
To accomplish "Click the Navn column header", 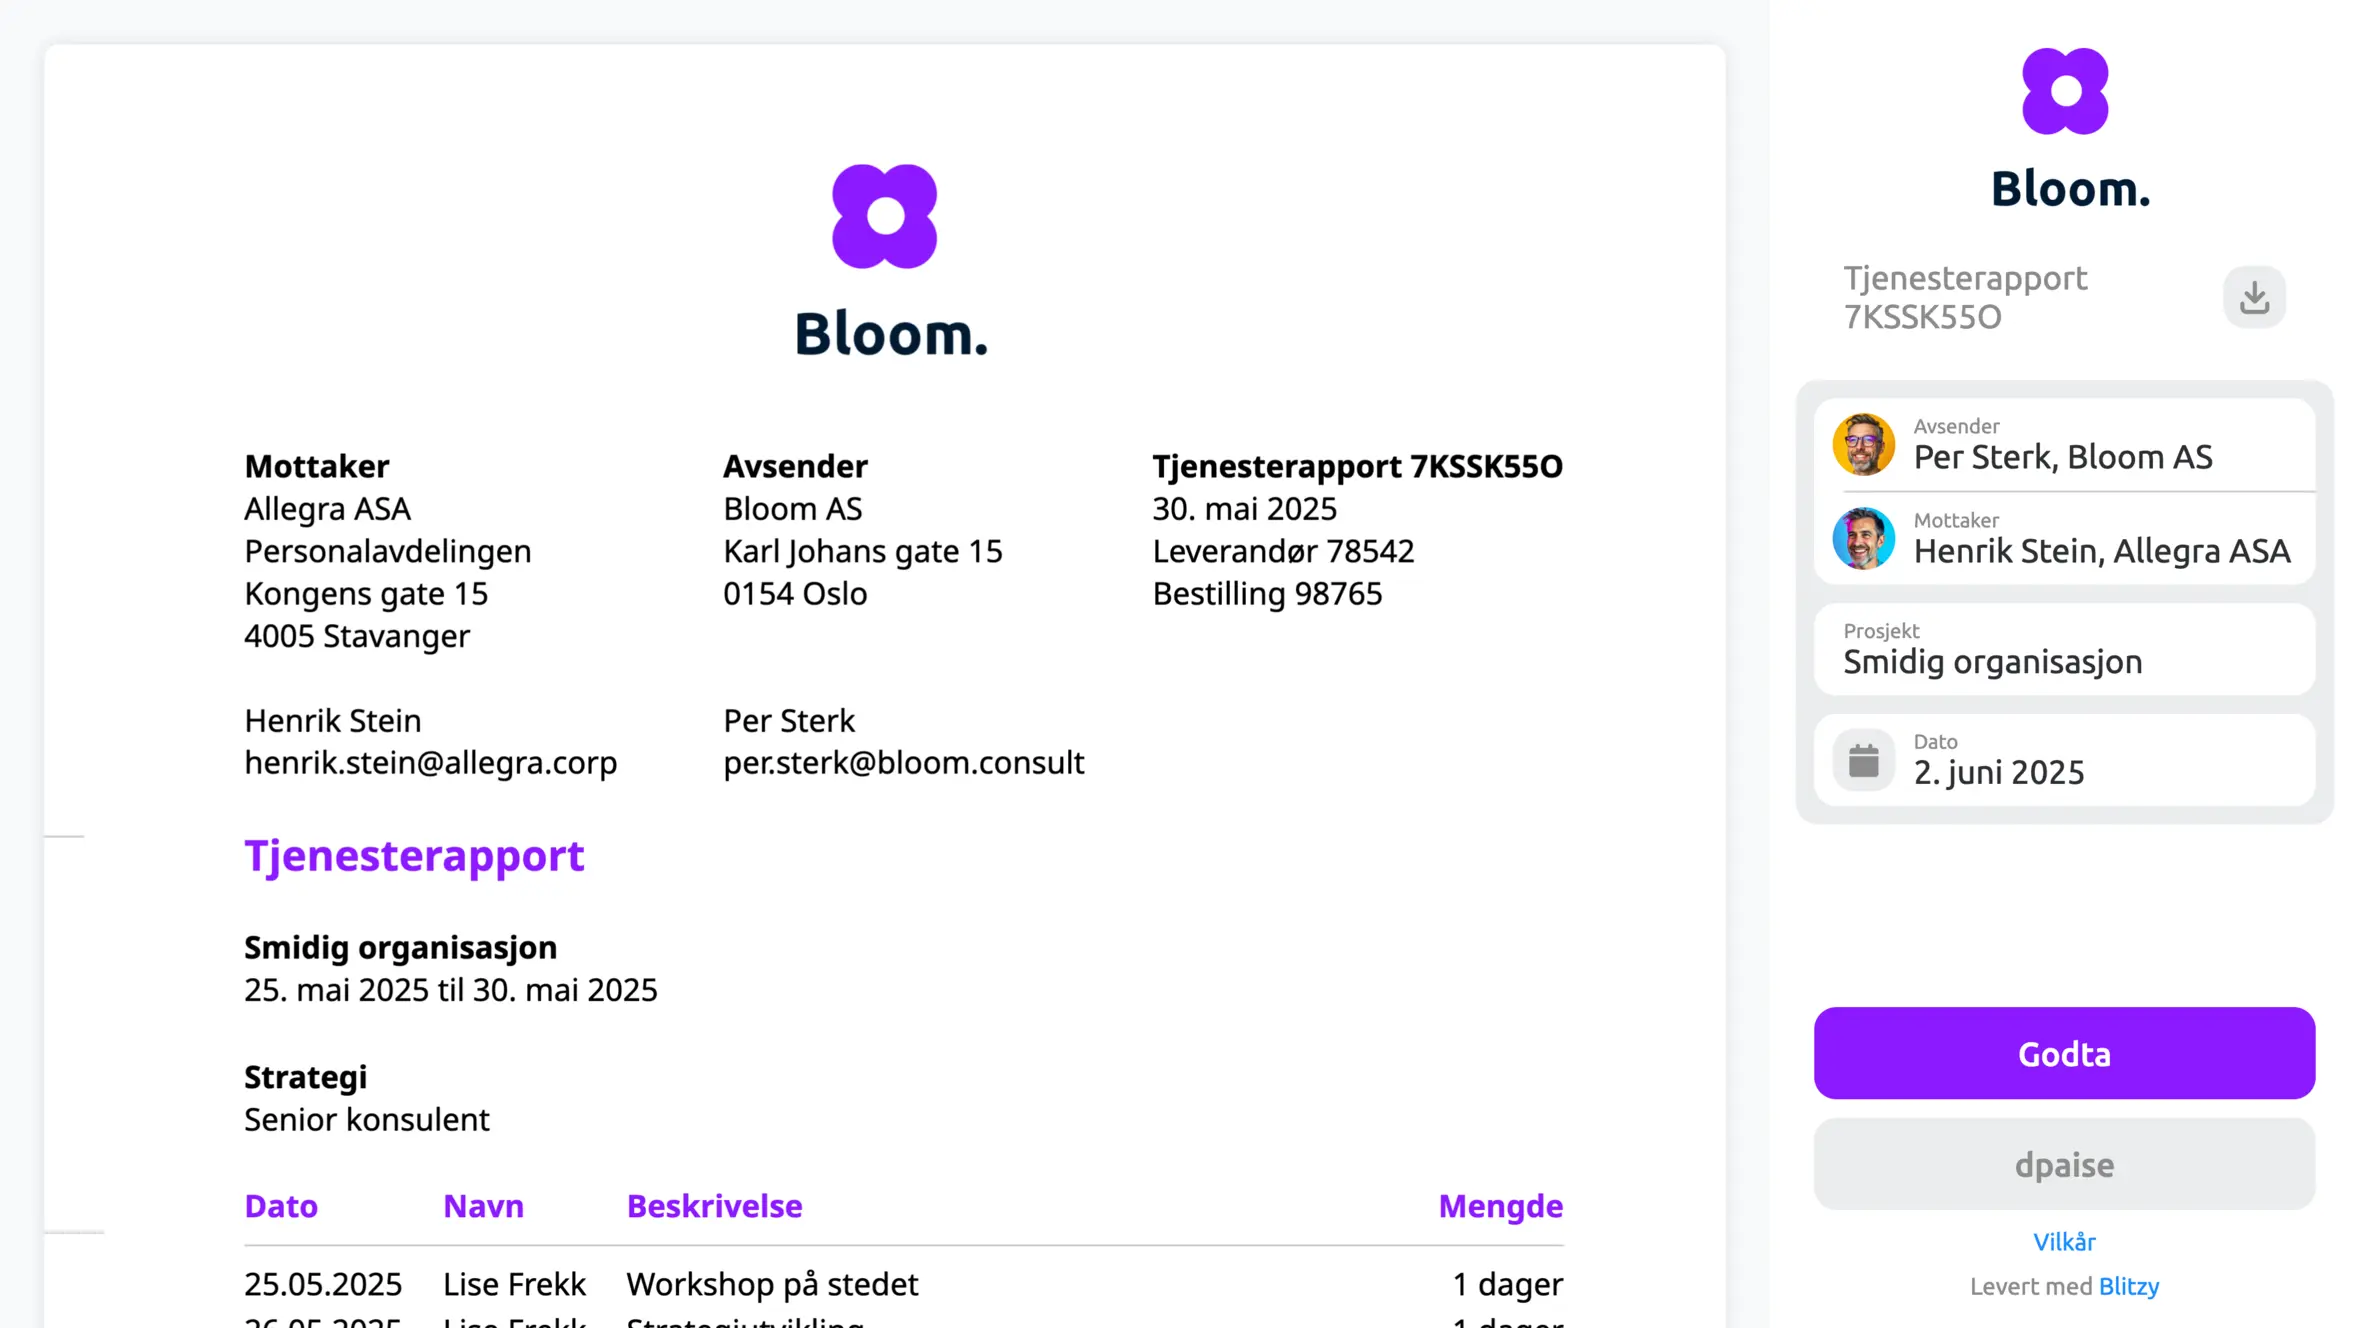I will click(x=483, y=1206).
